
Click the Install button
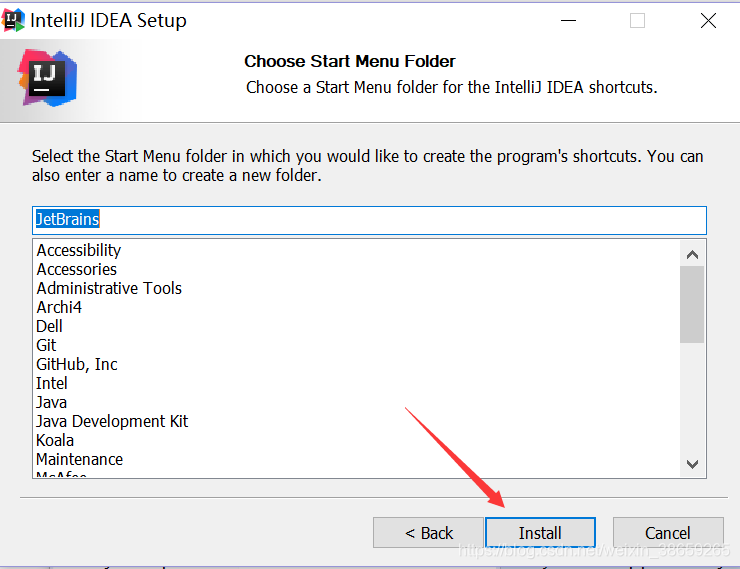tap(540, 533)
